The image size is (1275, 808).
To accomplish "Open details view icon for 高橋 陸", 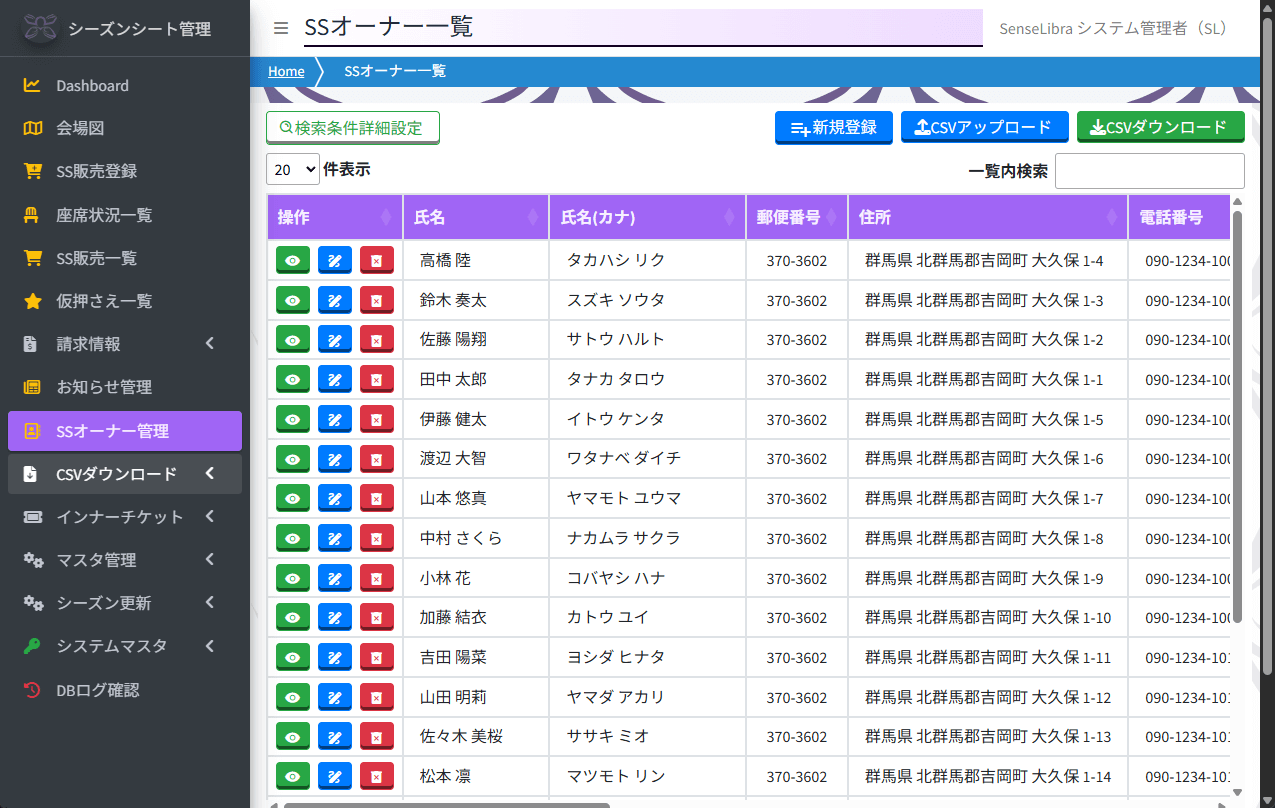I will (x=292, y=260).
